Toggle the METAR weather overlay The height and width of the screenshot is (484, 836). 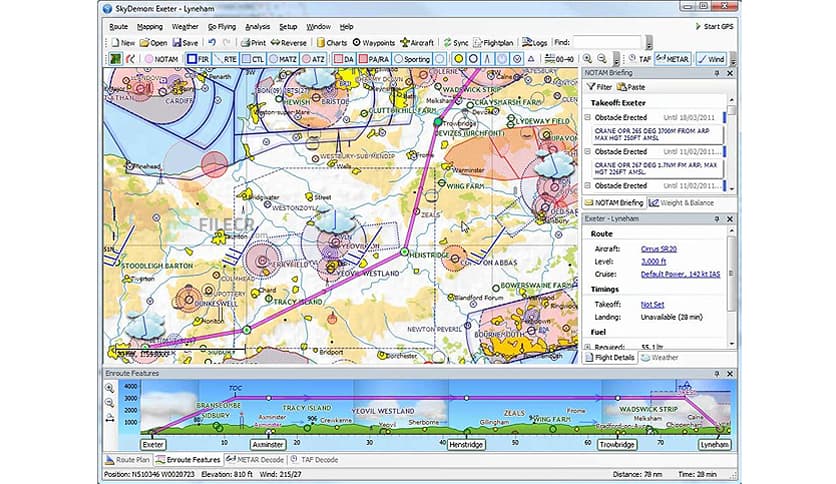[673, 59]
